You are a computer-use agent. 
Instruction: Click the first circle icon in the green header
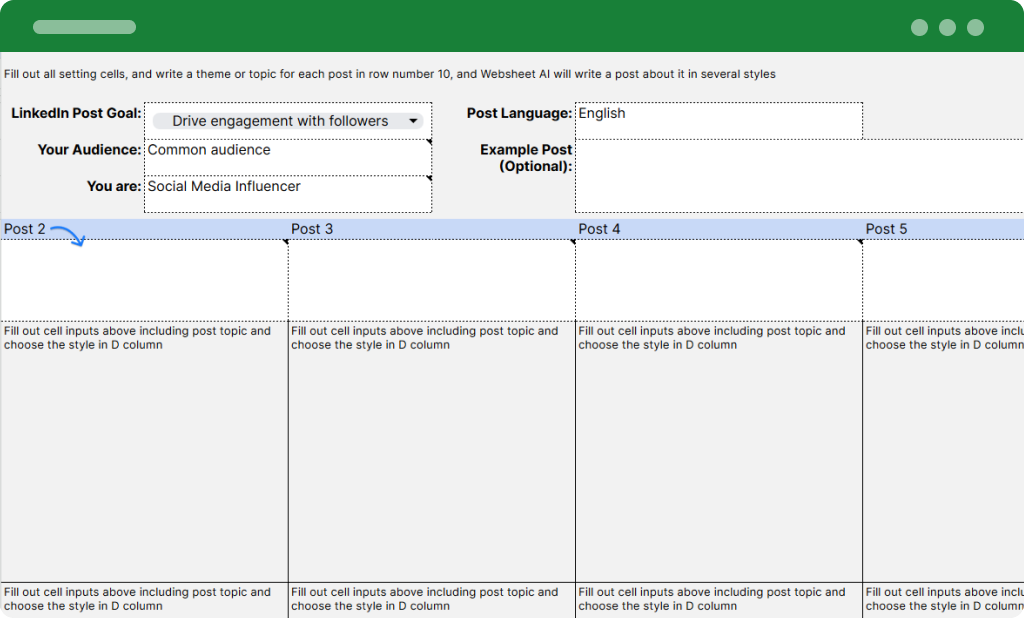(917, 28)
